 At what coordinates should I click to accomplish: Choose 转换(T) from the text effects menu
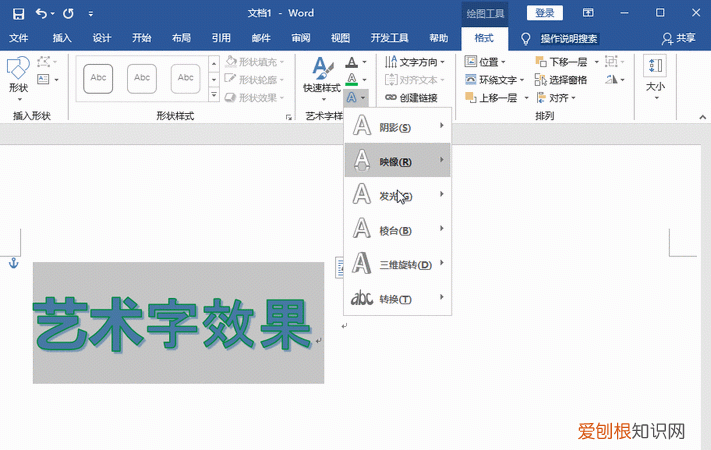398,298
